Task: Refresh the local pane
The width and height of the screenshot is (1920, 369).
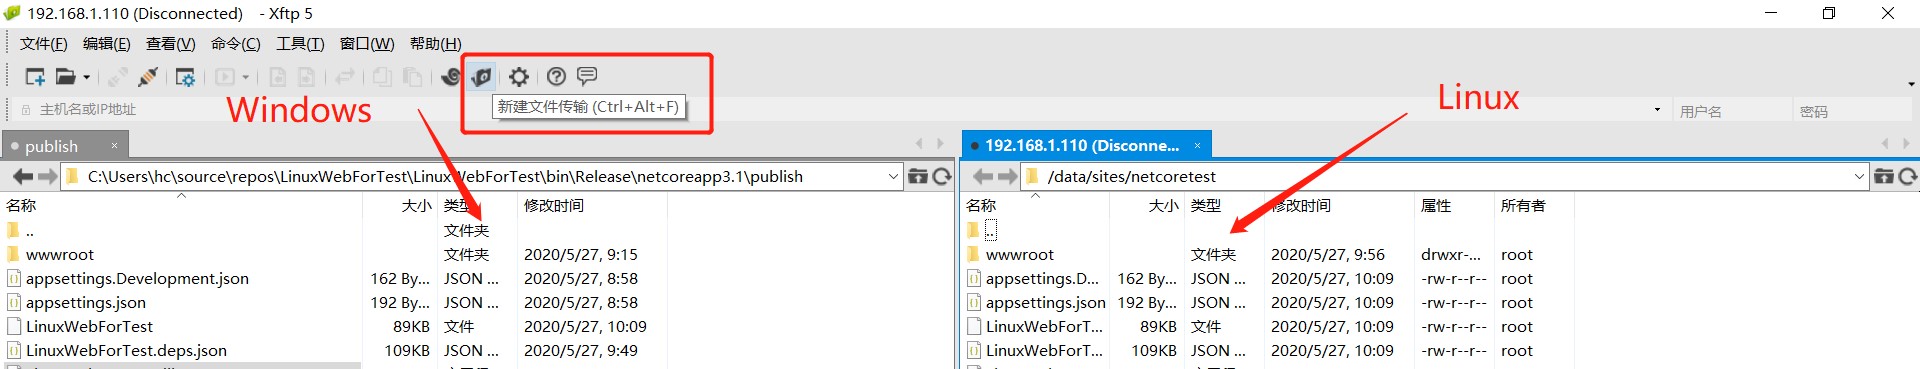Action: 942,177
